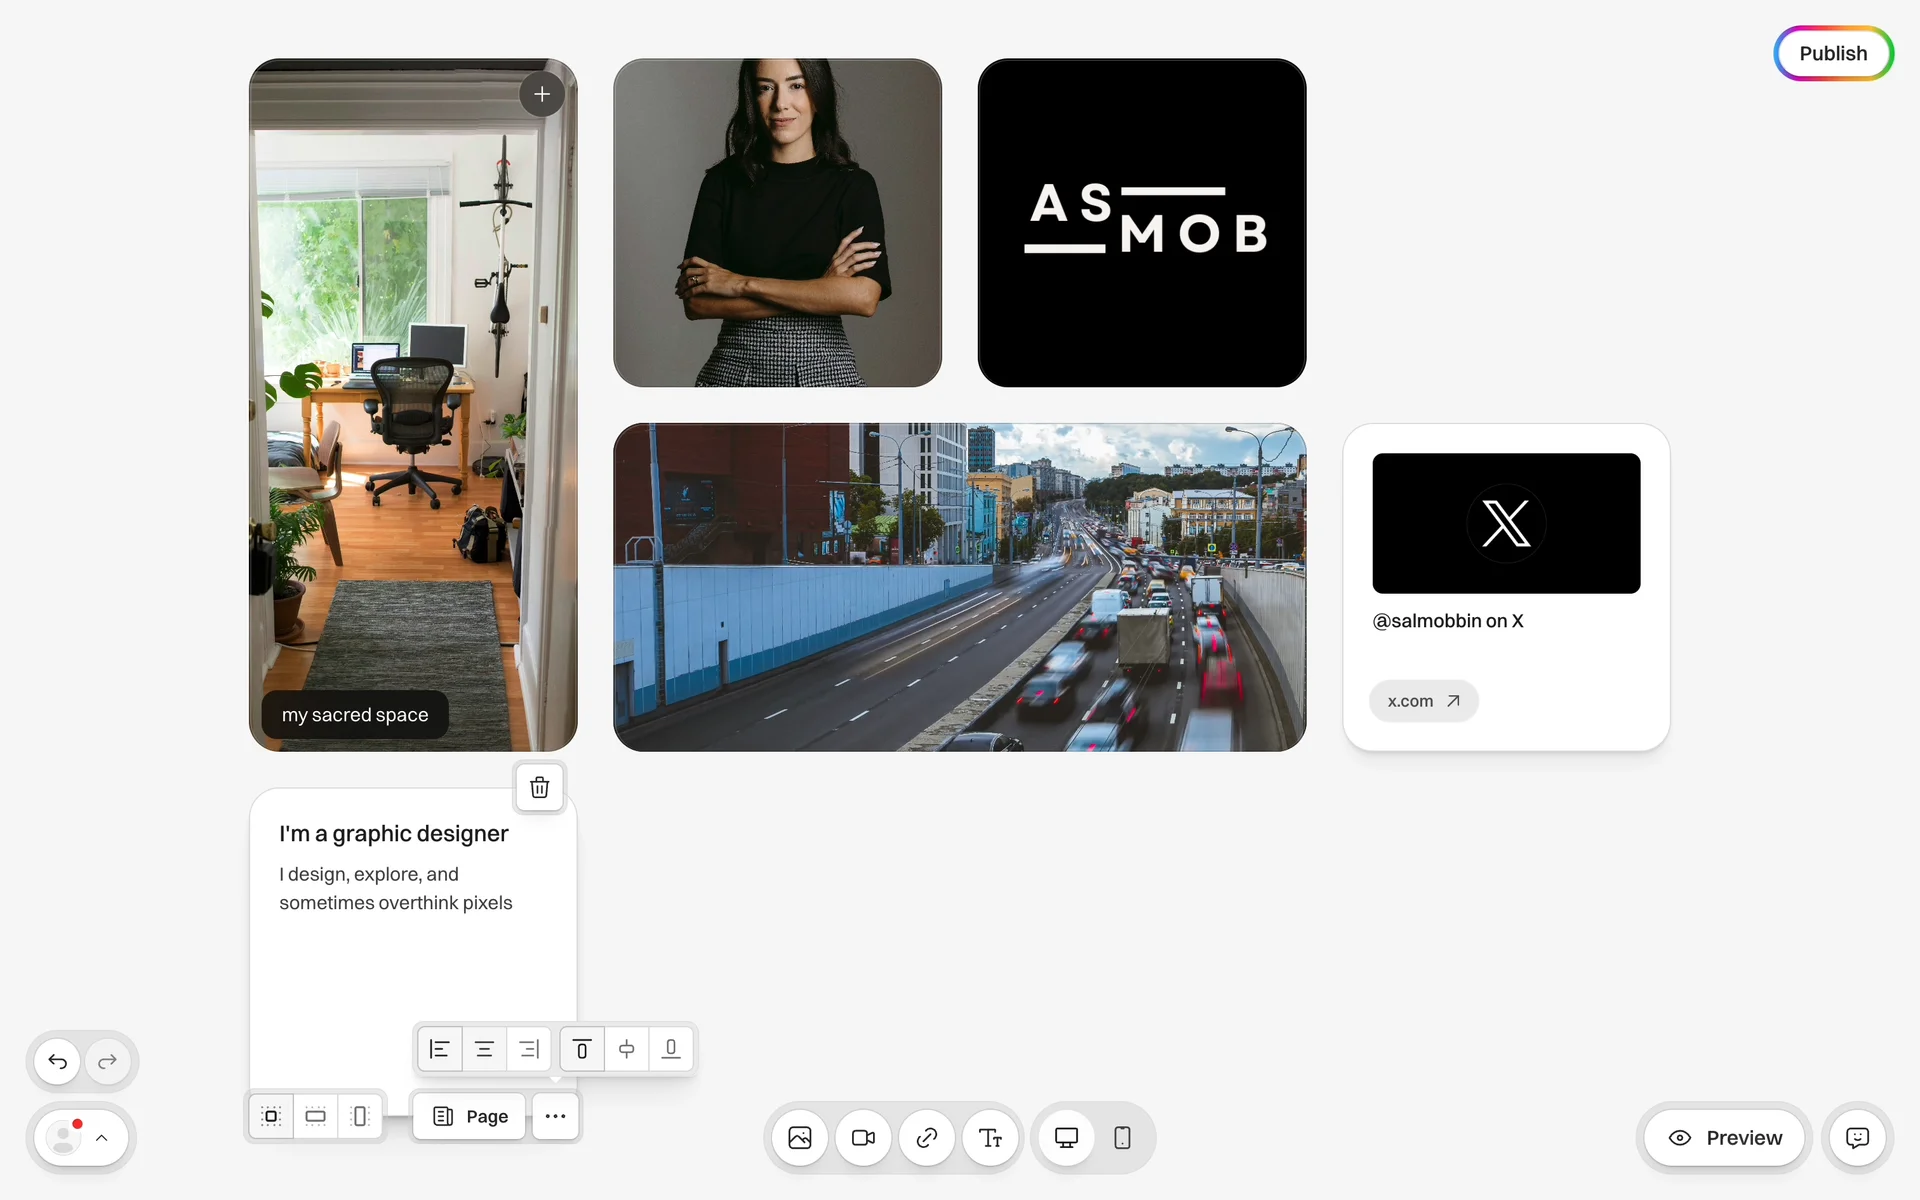
Task: Switch to the mobile layout view
Action: click(x=1122, y=1138)
